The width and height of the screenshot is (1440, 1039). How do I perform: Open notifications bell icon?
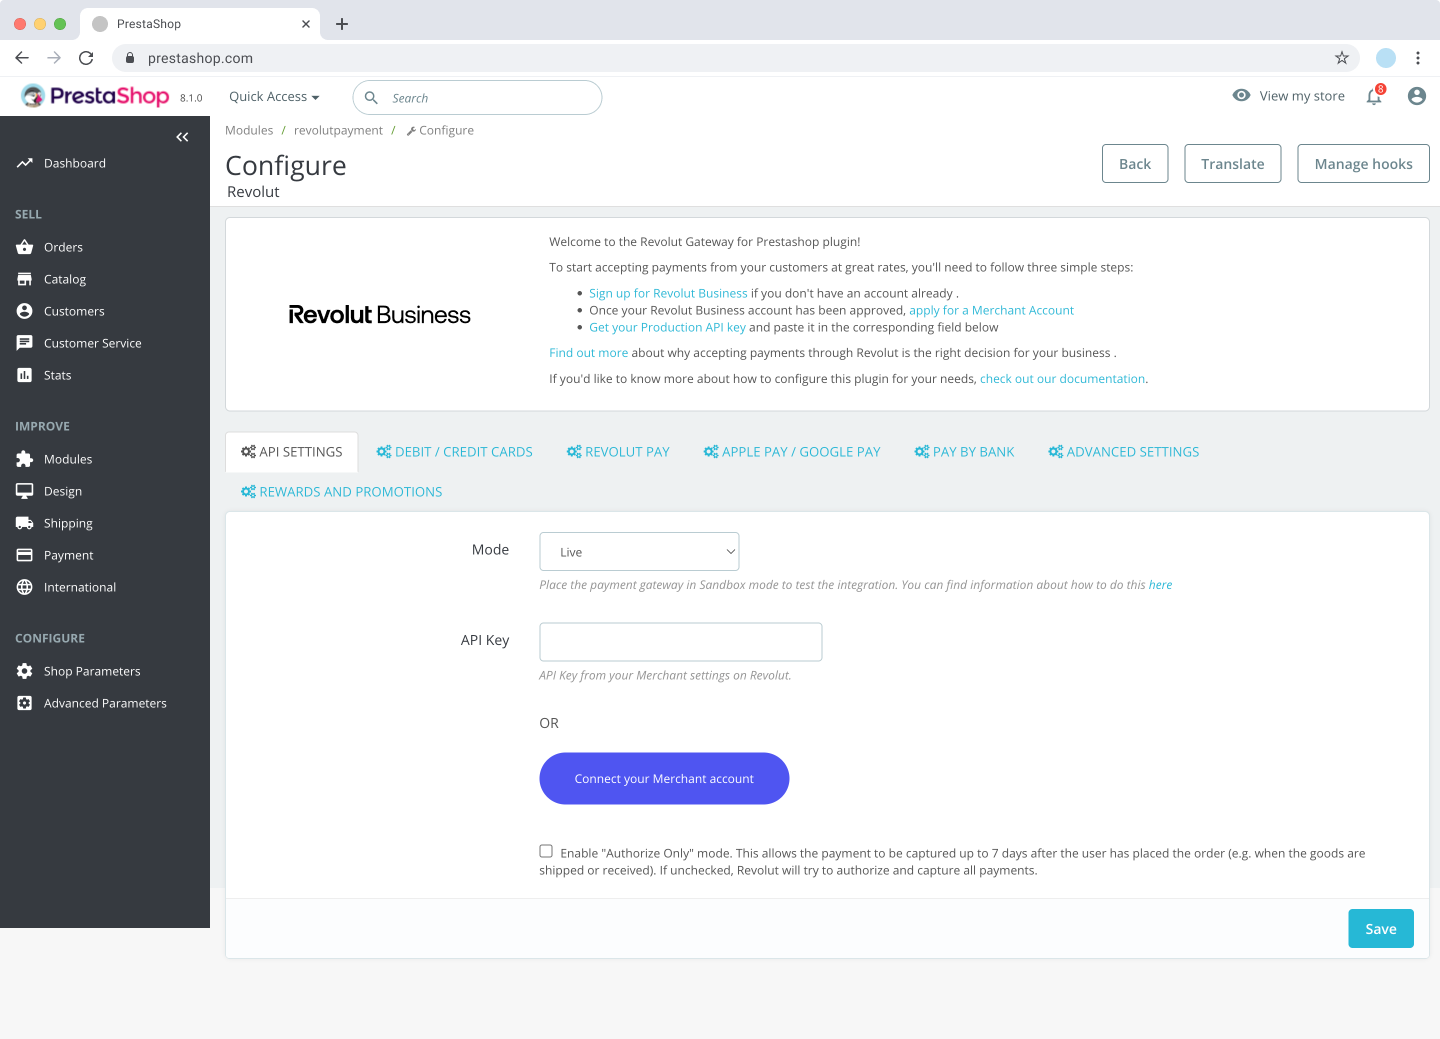(x=1374, y=96)
